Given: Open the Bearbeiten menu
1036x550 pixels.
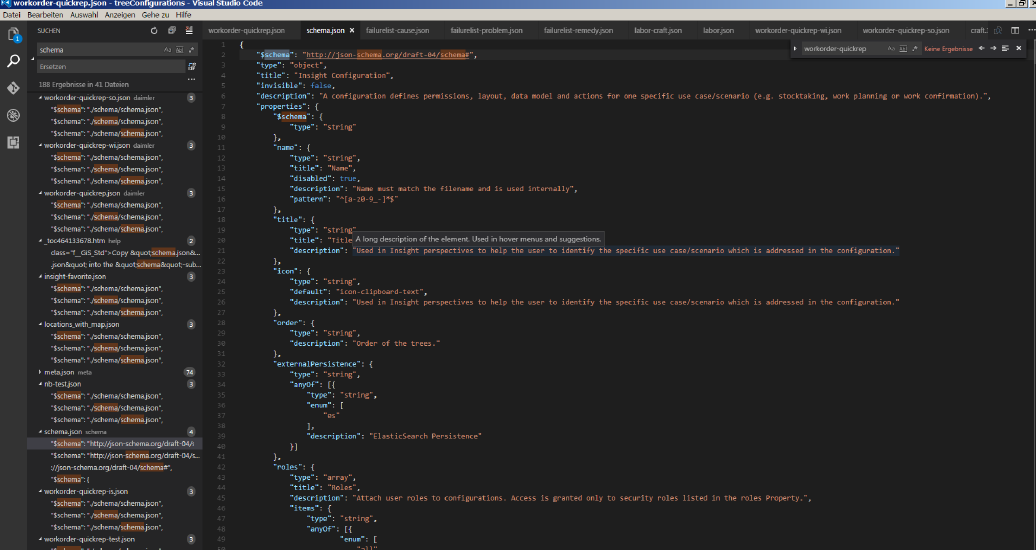Looking at the screenshot, I should (x=43, y=15).
